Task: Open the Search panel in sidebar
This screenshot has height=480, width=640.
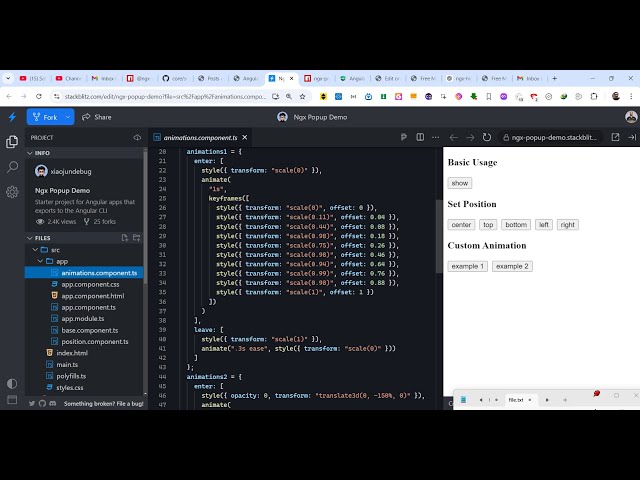Action: (x=12, y=166)
